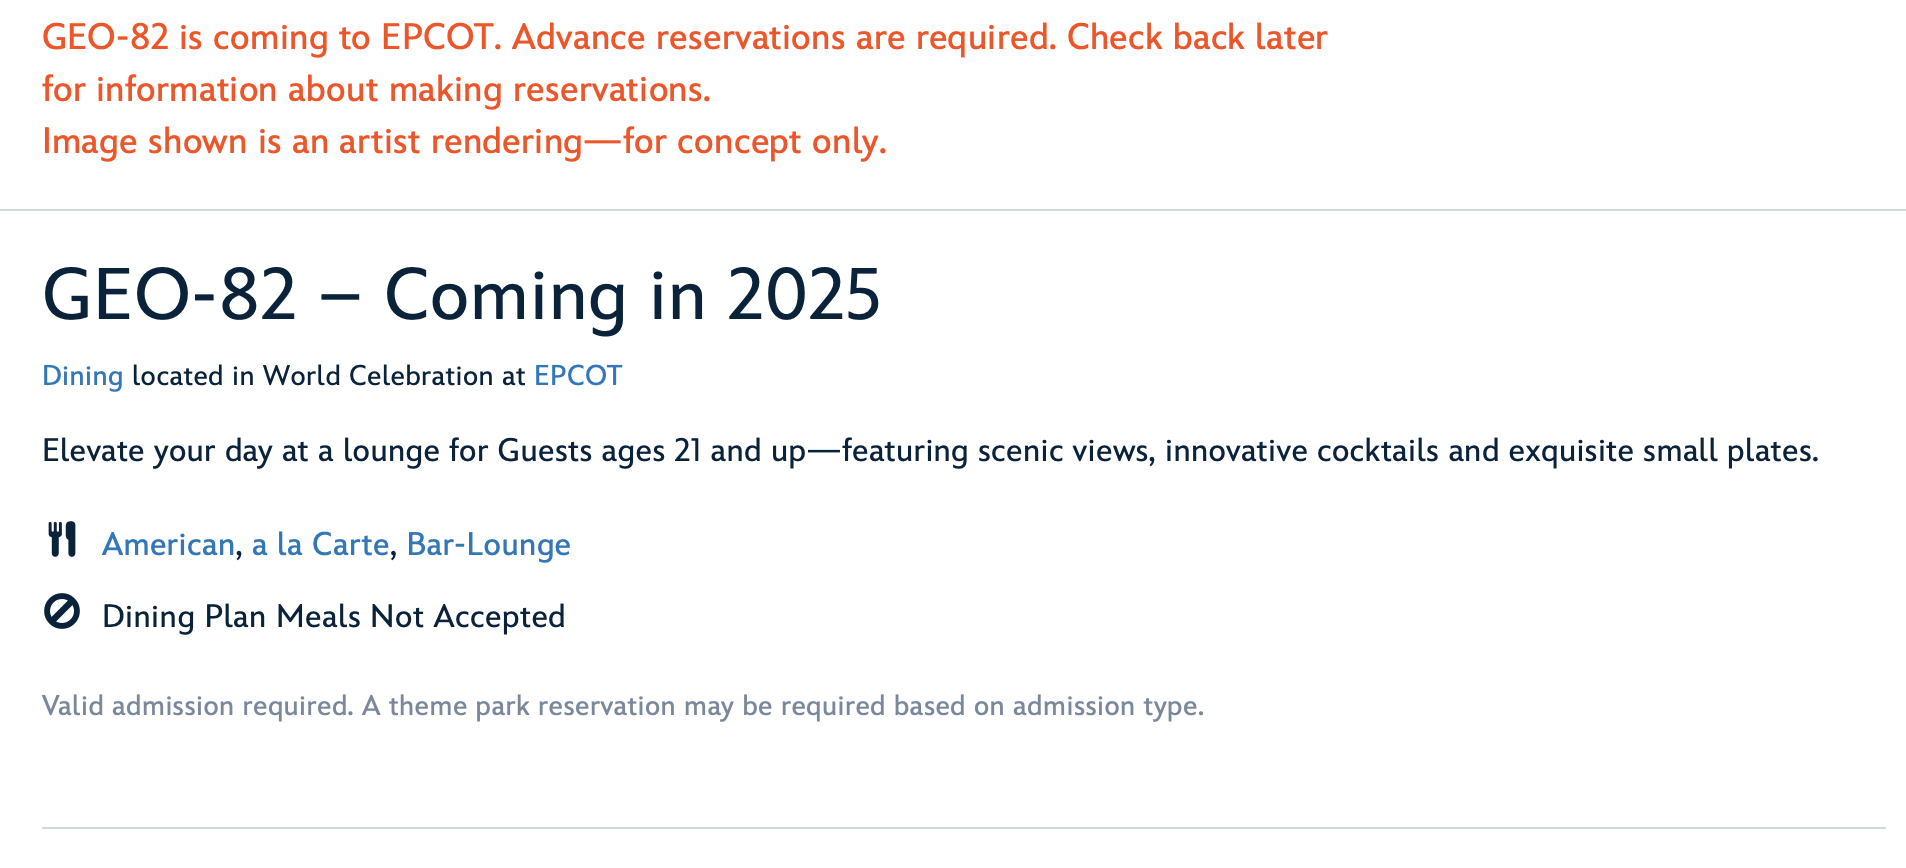The height and width of the screenshot is (868, 1906).
Task: Follow the EPCOT park link
Action: point(577,376)
